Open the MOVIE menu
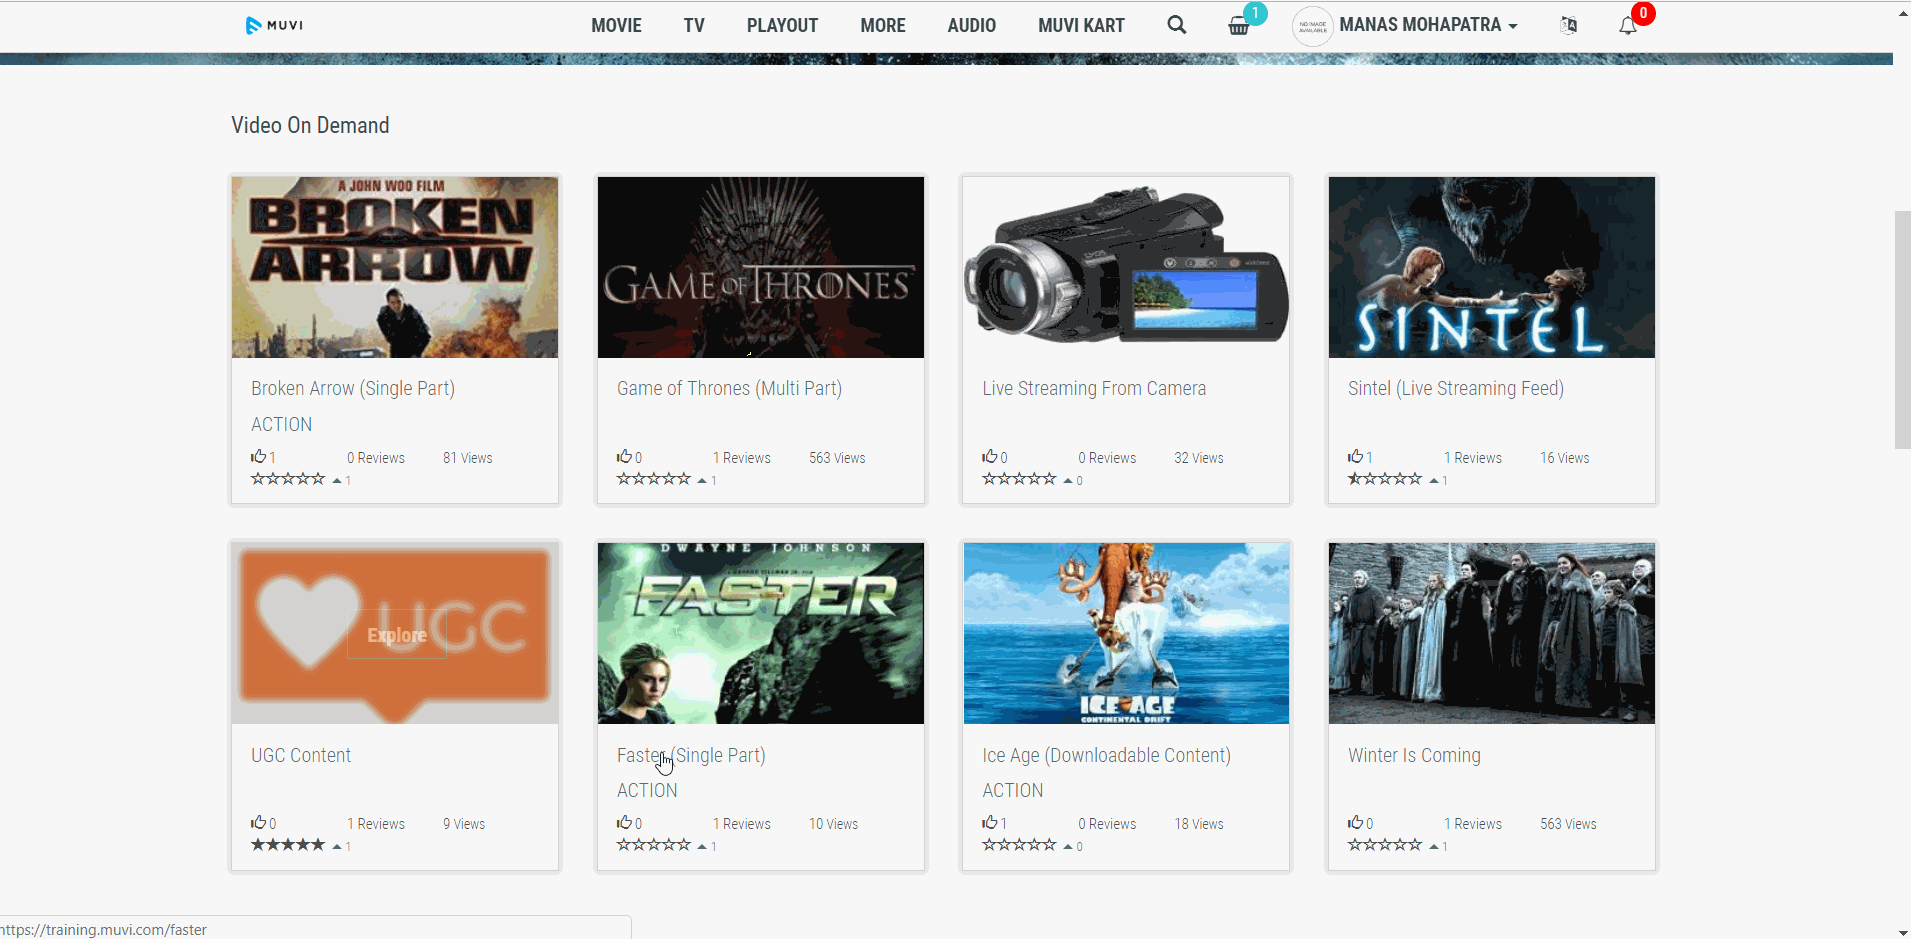The height and width of the screenshot is (939, 1911). [616, 26]
